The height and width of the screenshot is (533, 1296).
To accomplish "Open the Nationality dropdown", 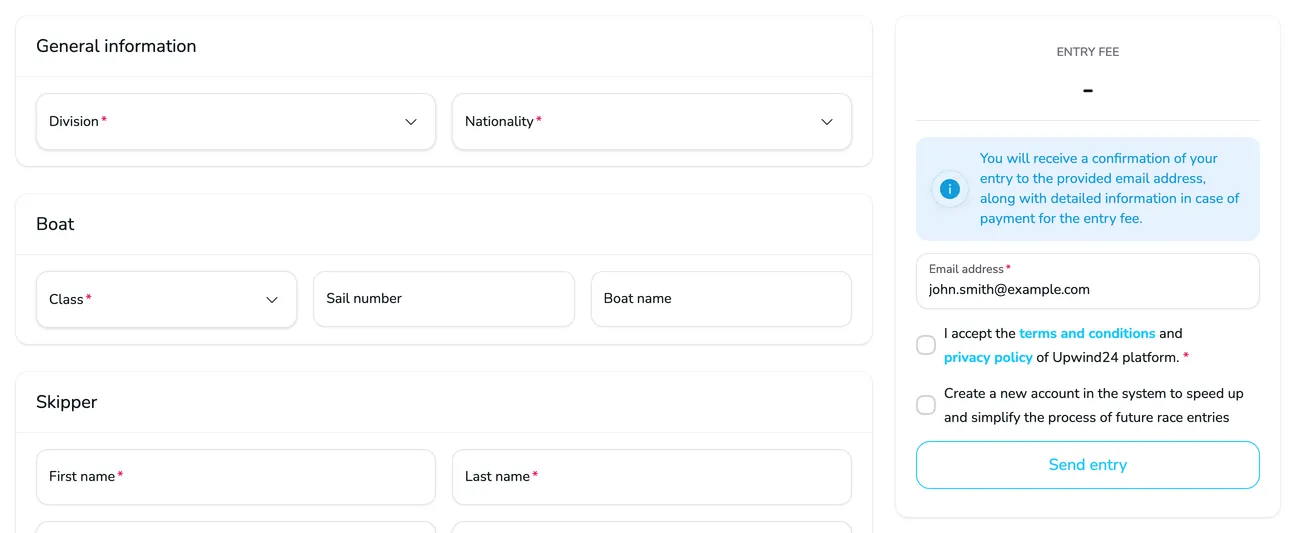I will (652, 122).
